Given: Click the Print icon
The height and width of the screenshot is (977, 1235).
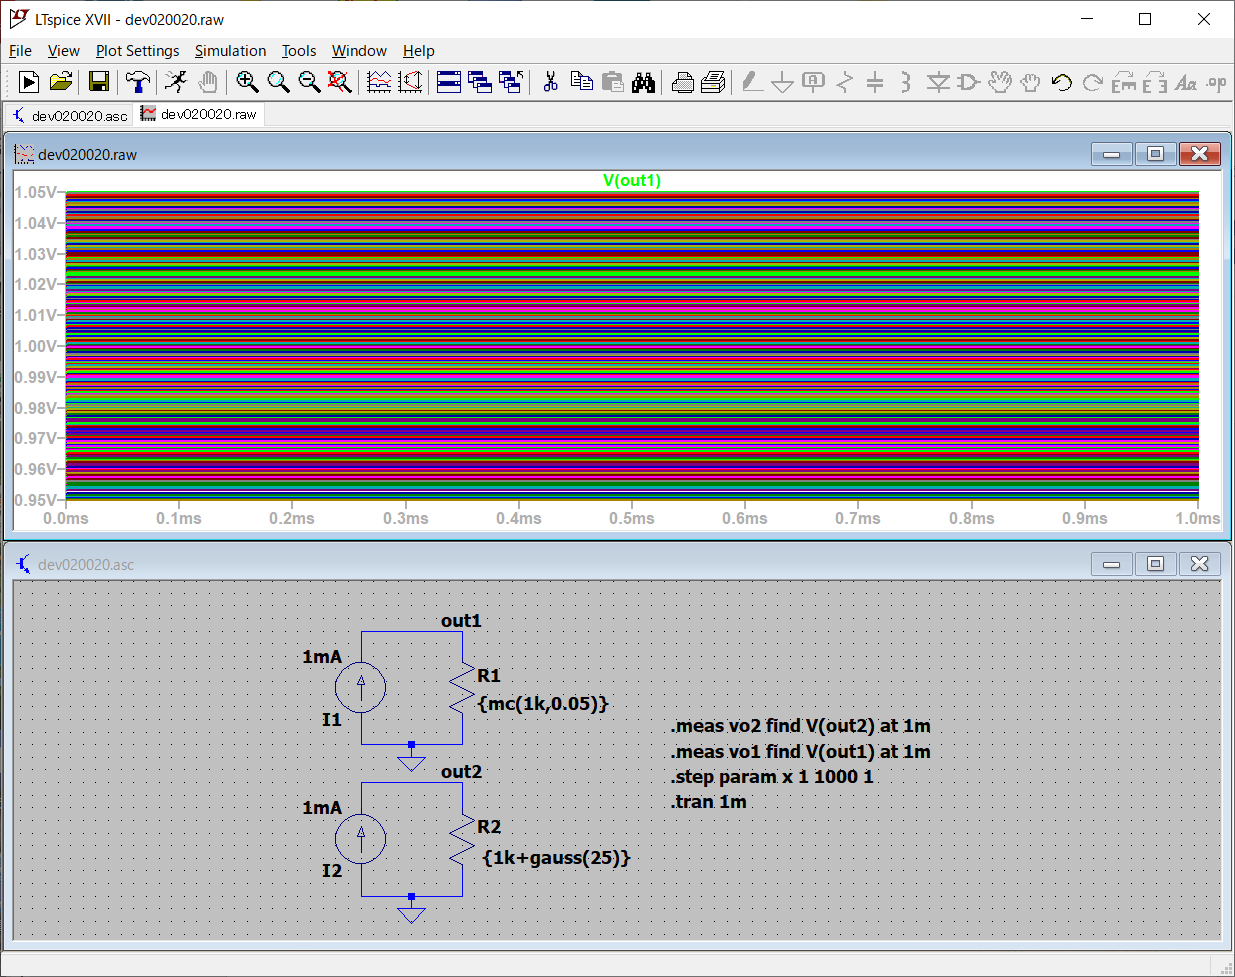Looking at the screenshot, I should coord(683,82).
